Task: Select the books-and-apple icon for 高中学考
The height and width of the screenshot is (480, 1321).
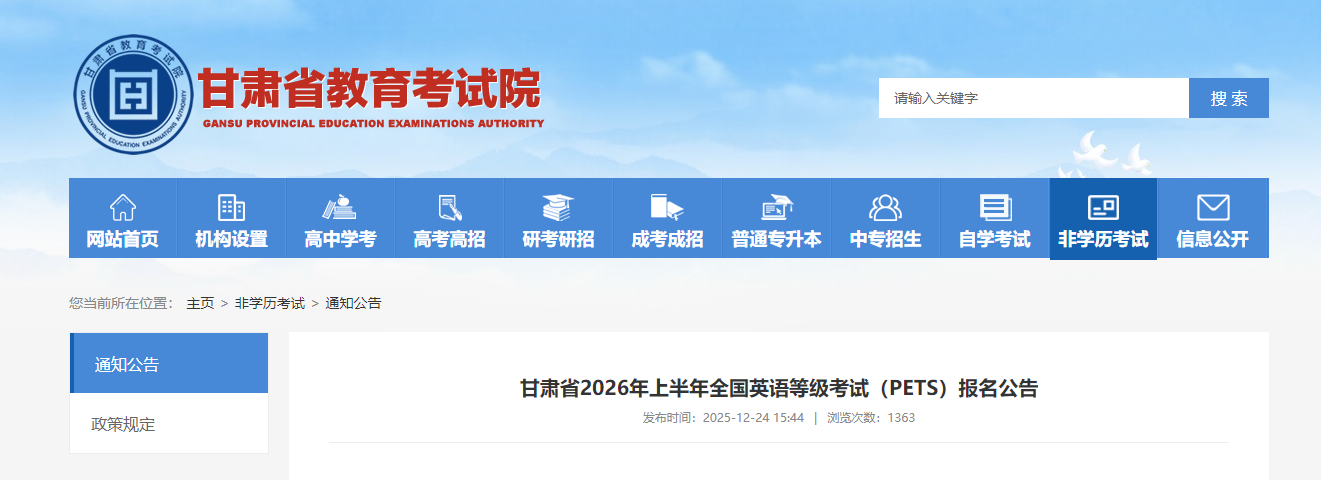Action: pyautogui.click(x=340, y=208)
